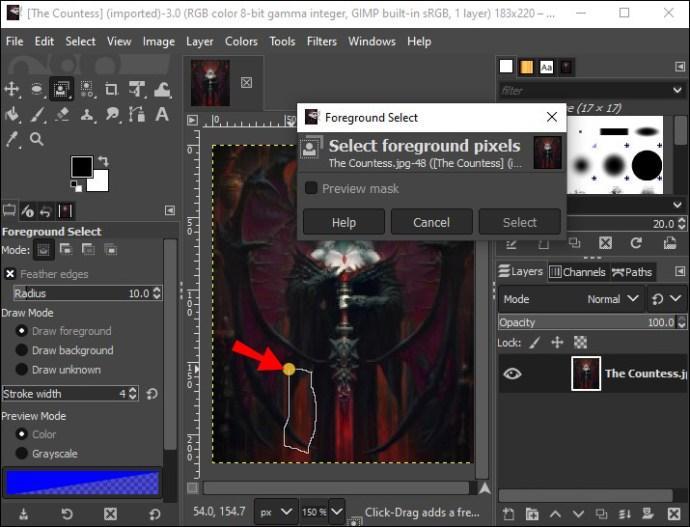
Task: Click Cancel in the Foreground Select dialog
Action: [431, 222]
